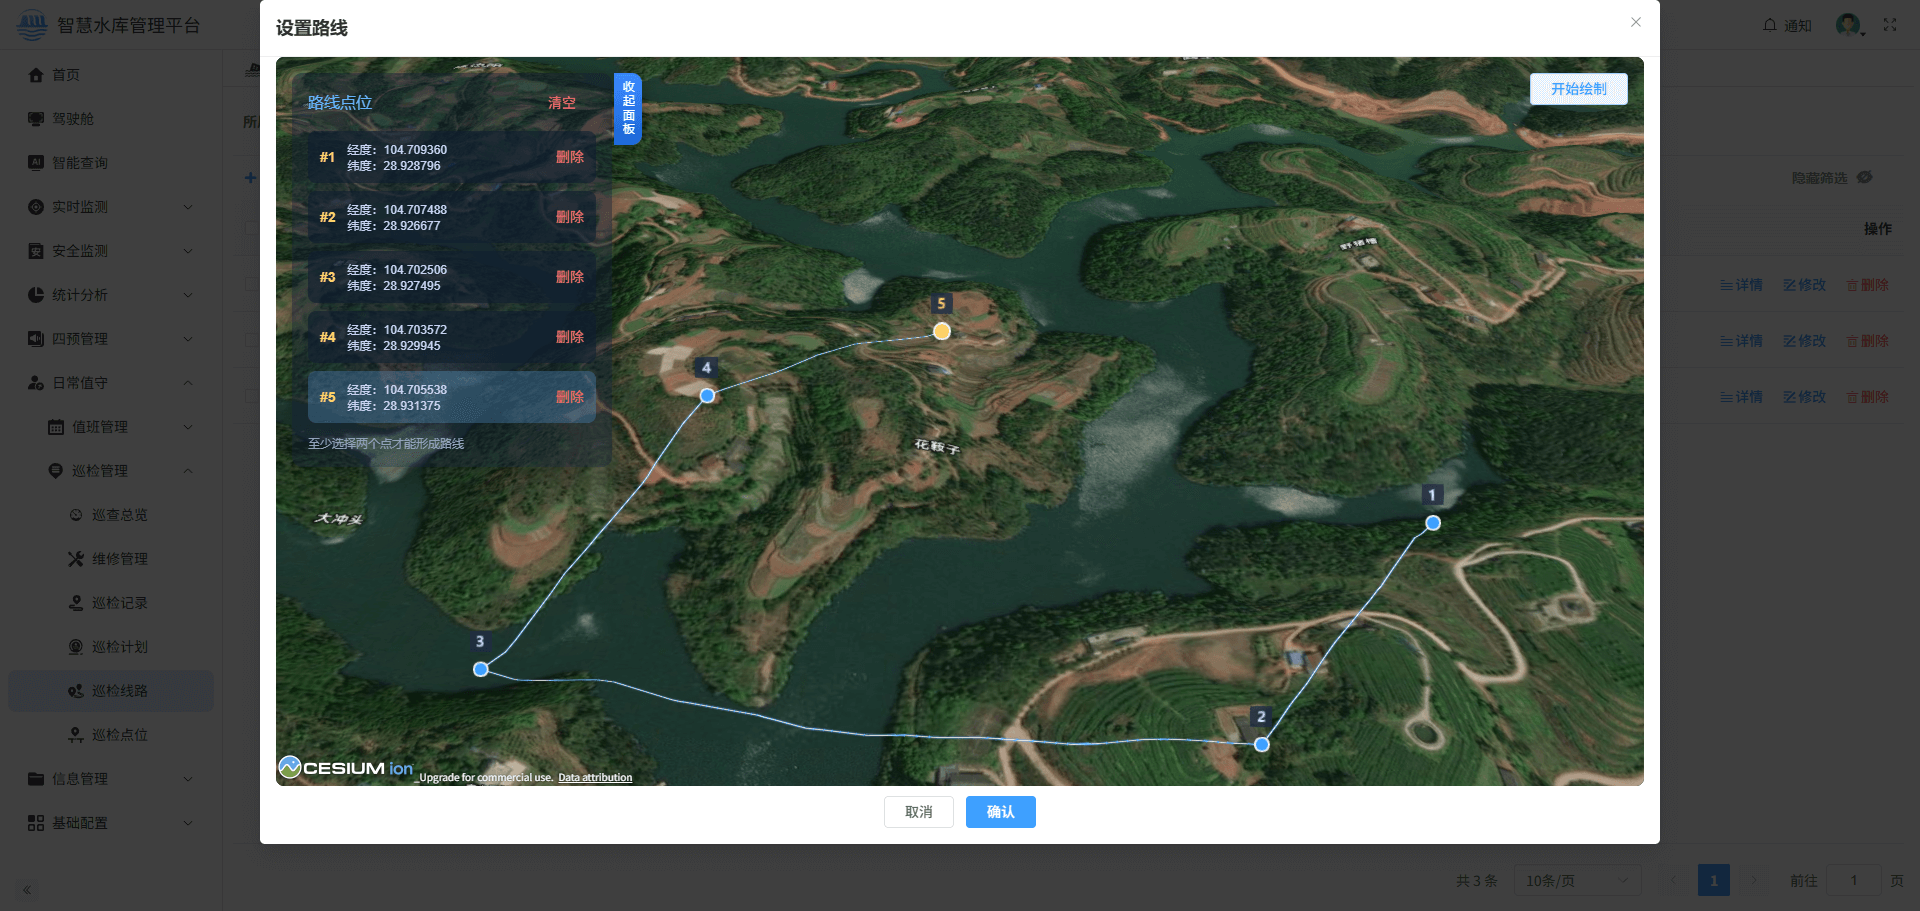Click the home icon in sidebar
This screenshot has height=911, width=1920.
tap(36, 75)
